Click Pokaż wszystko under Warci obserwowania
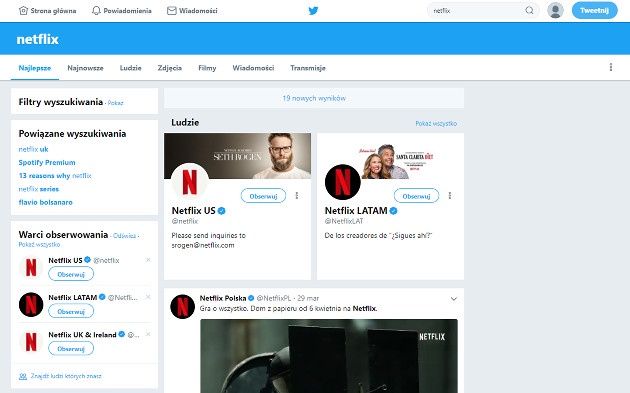This screenshot has height=393, width=630. pos(39,244)
